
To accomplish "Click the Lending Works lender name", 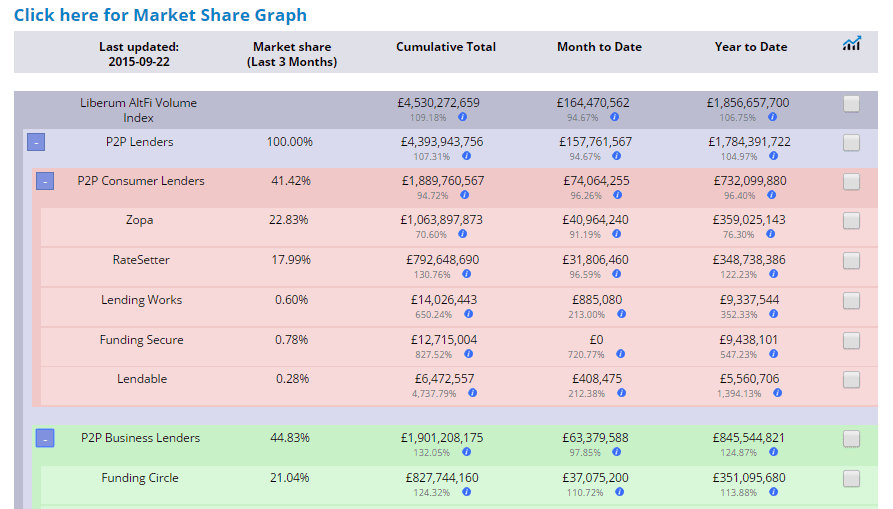I will (x=141, y=300).
